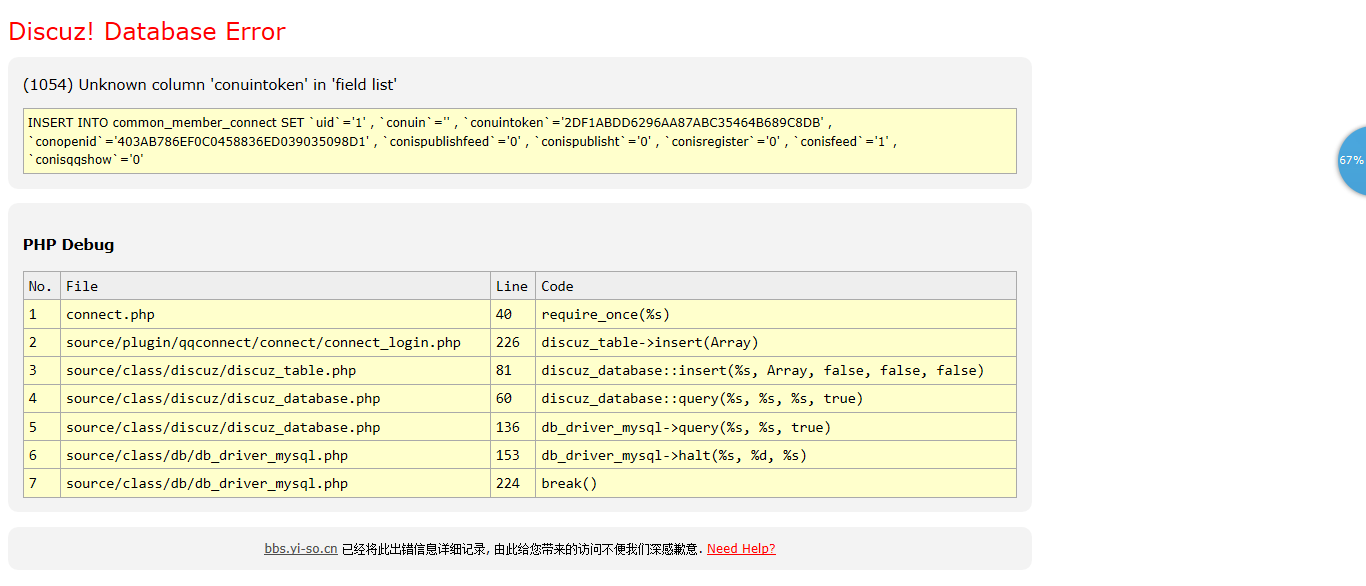
Task: Click line number 153 cell
Action: tap(508, 455)
